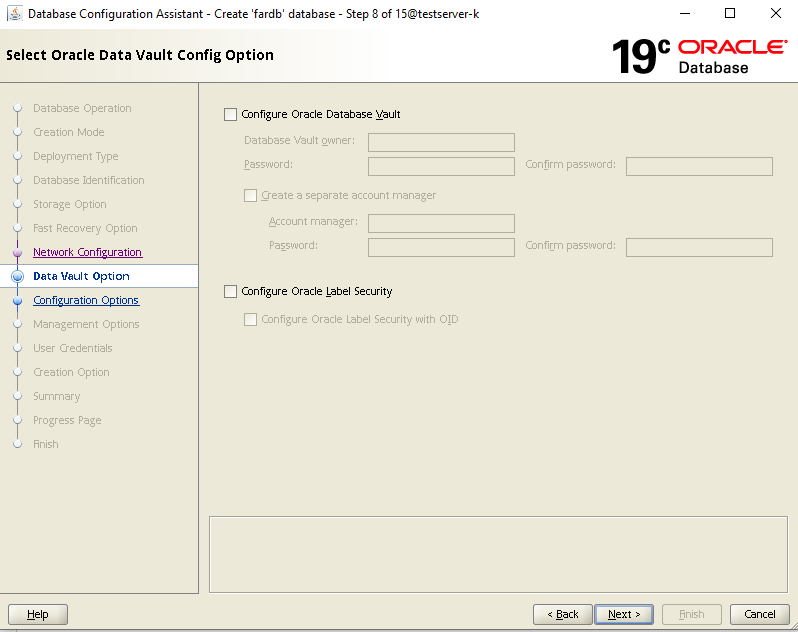Viewport: 798px width, 632px height.
Task: Click the Storage Option step
Action: click(x=70, y=204)
